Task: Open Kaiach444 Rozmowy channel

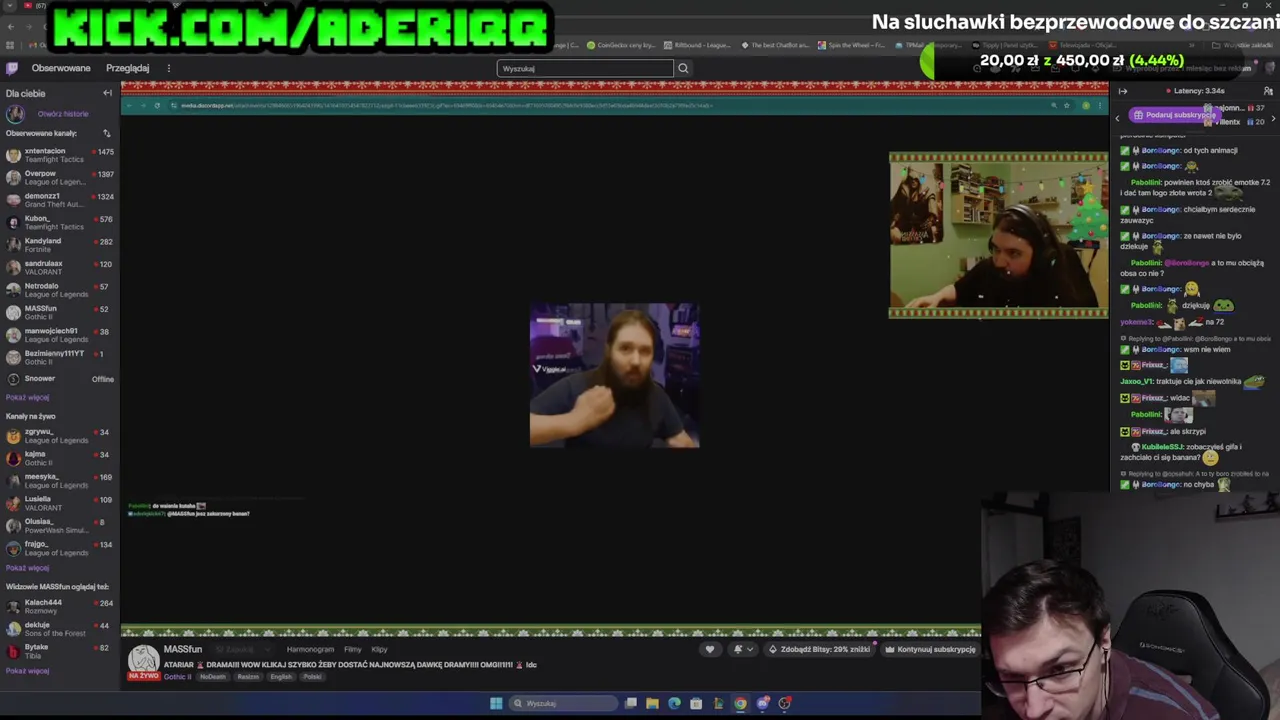Action: tap(60, 606)
